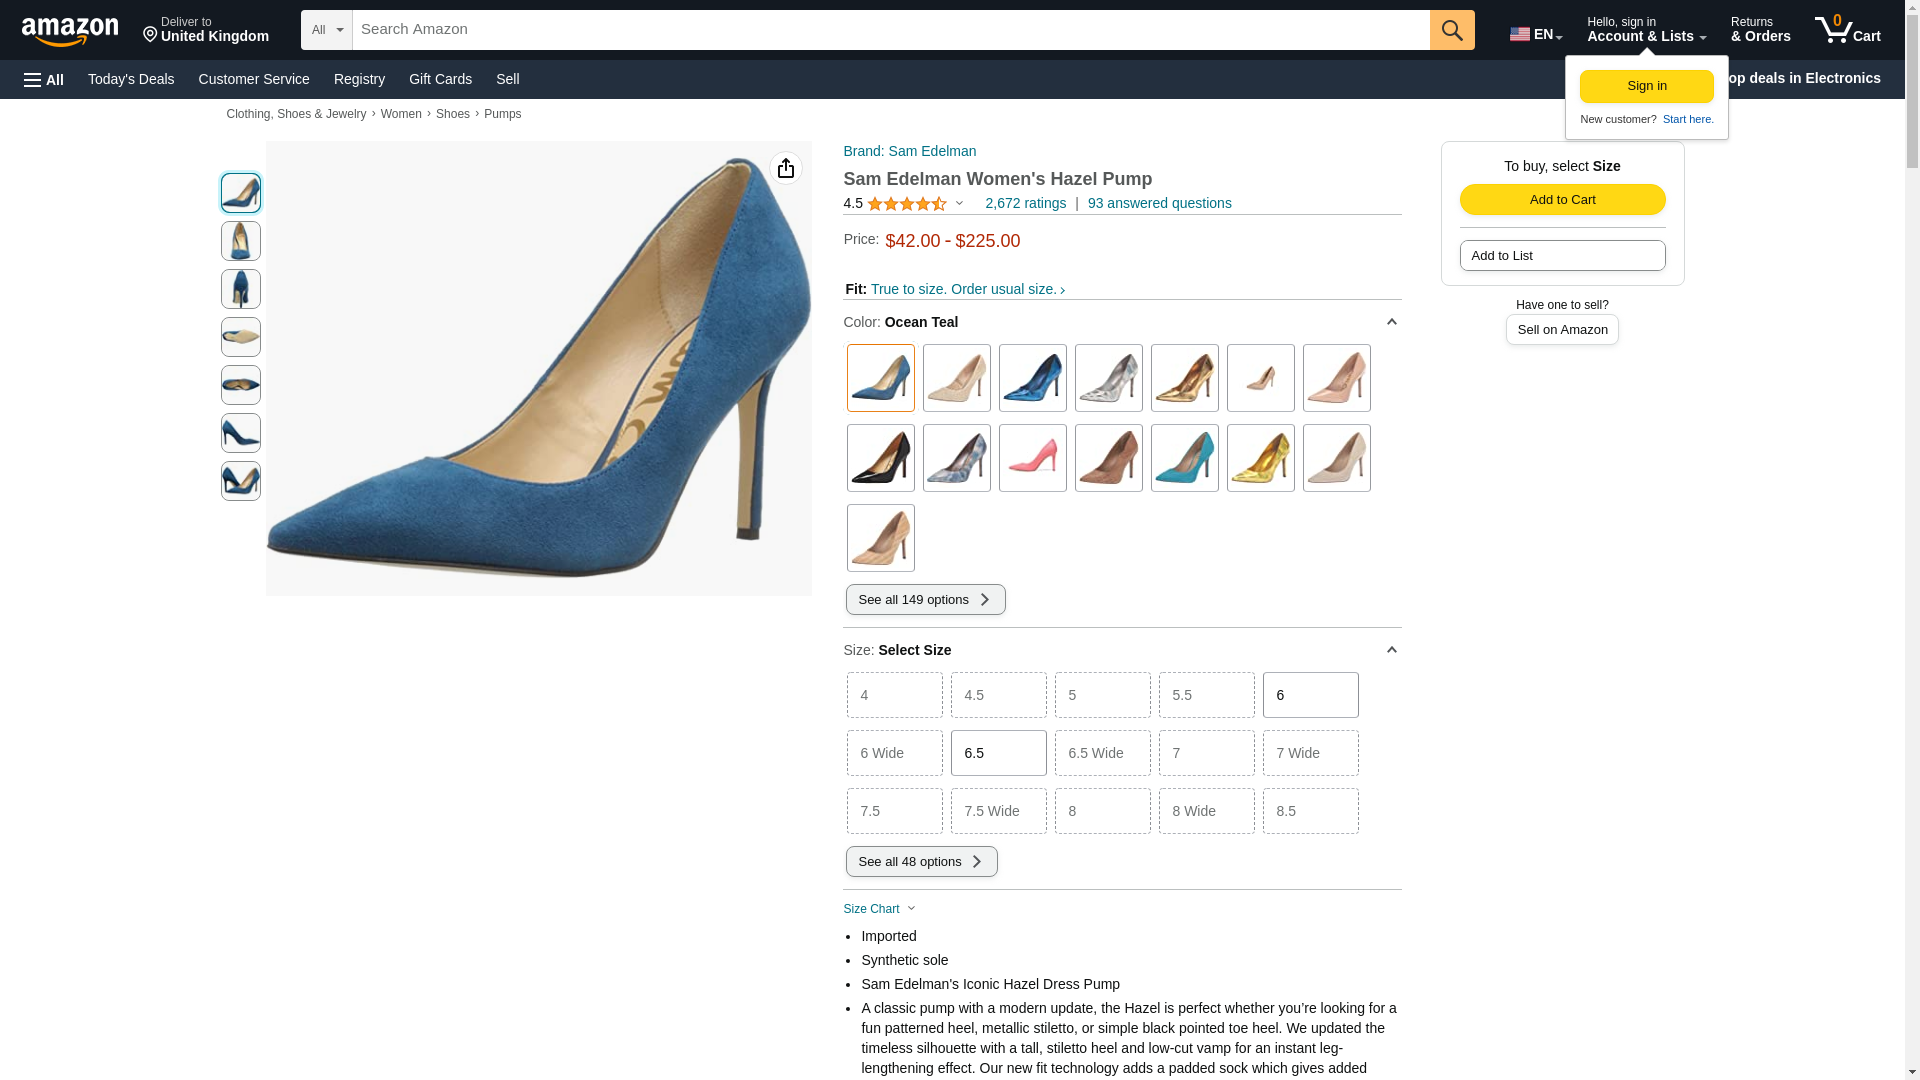Click the Deliver to United Kingdom location
The height and width of the screenshot is (1080, 1920).
206,30
